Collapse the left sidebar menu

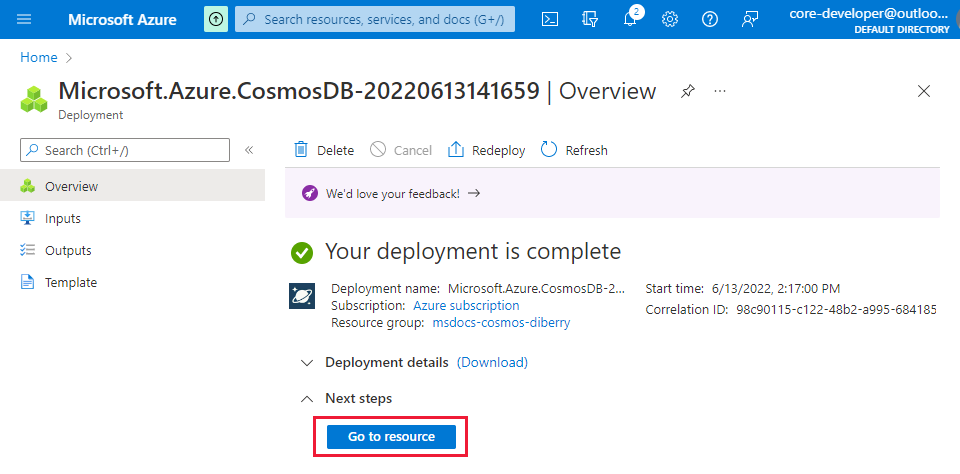[x=249, y=150]
